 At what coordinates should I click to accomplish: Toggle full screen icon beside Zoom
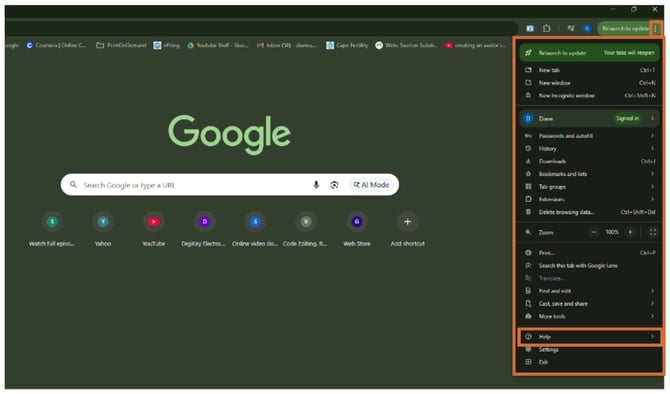coord(652,232)
